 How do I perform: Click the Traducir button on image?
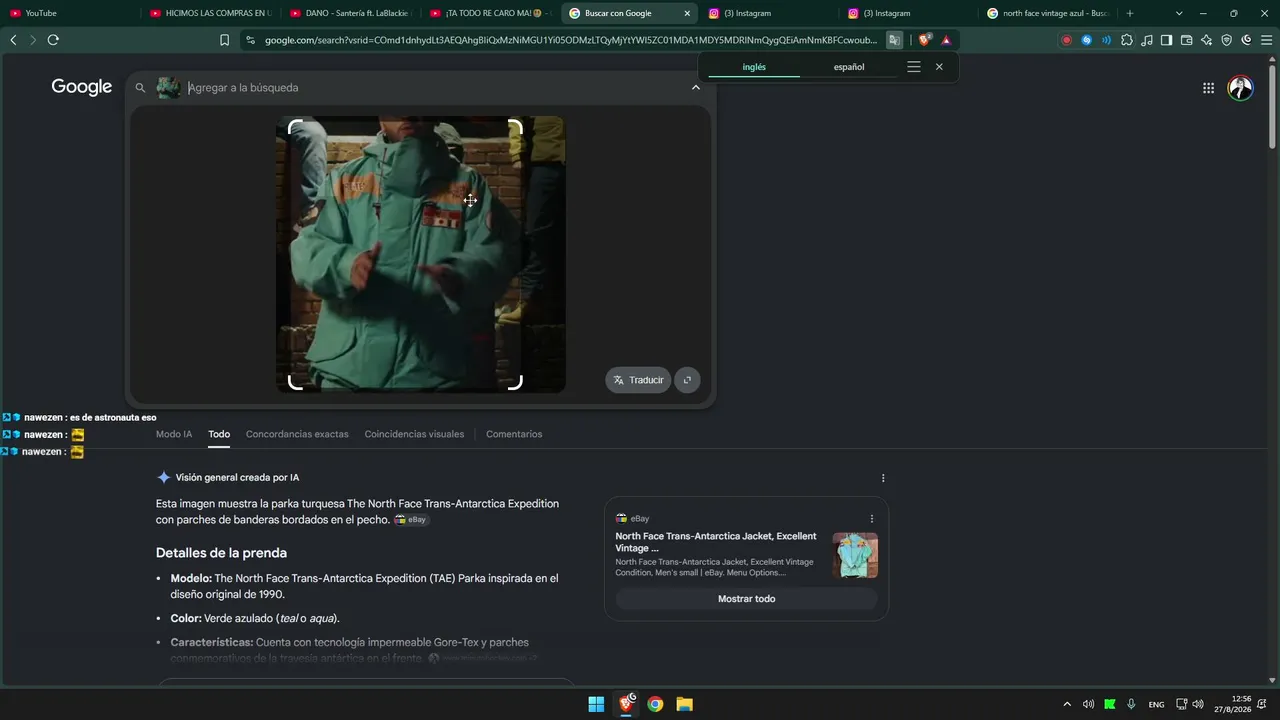pyautogui.click(x=638, y=380)
